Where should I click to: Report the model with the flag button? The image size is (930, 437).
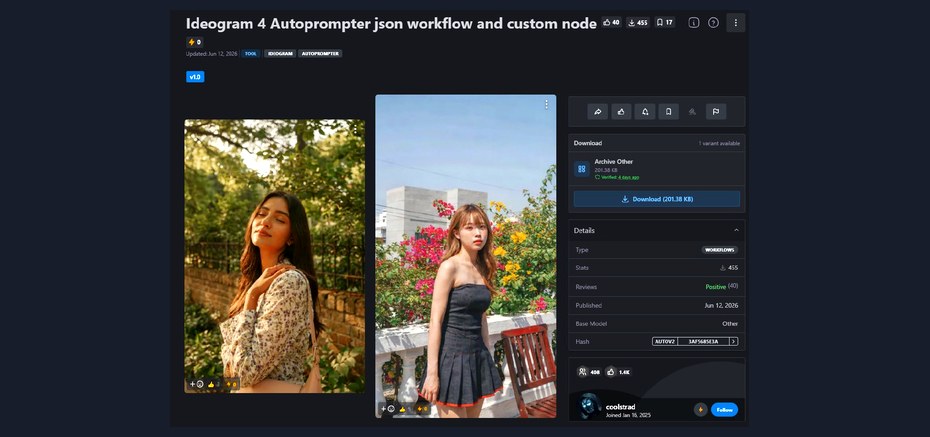716,111
